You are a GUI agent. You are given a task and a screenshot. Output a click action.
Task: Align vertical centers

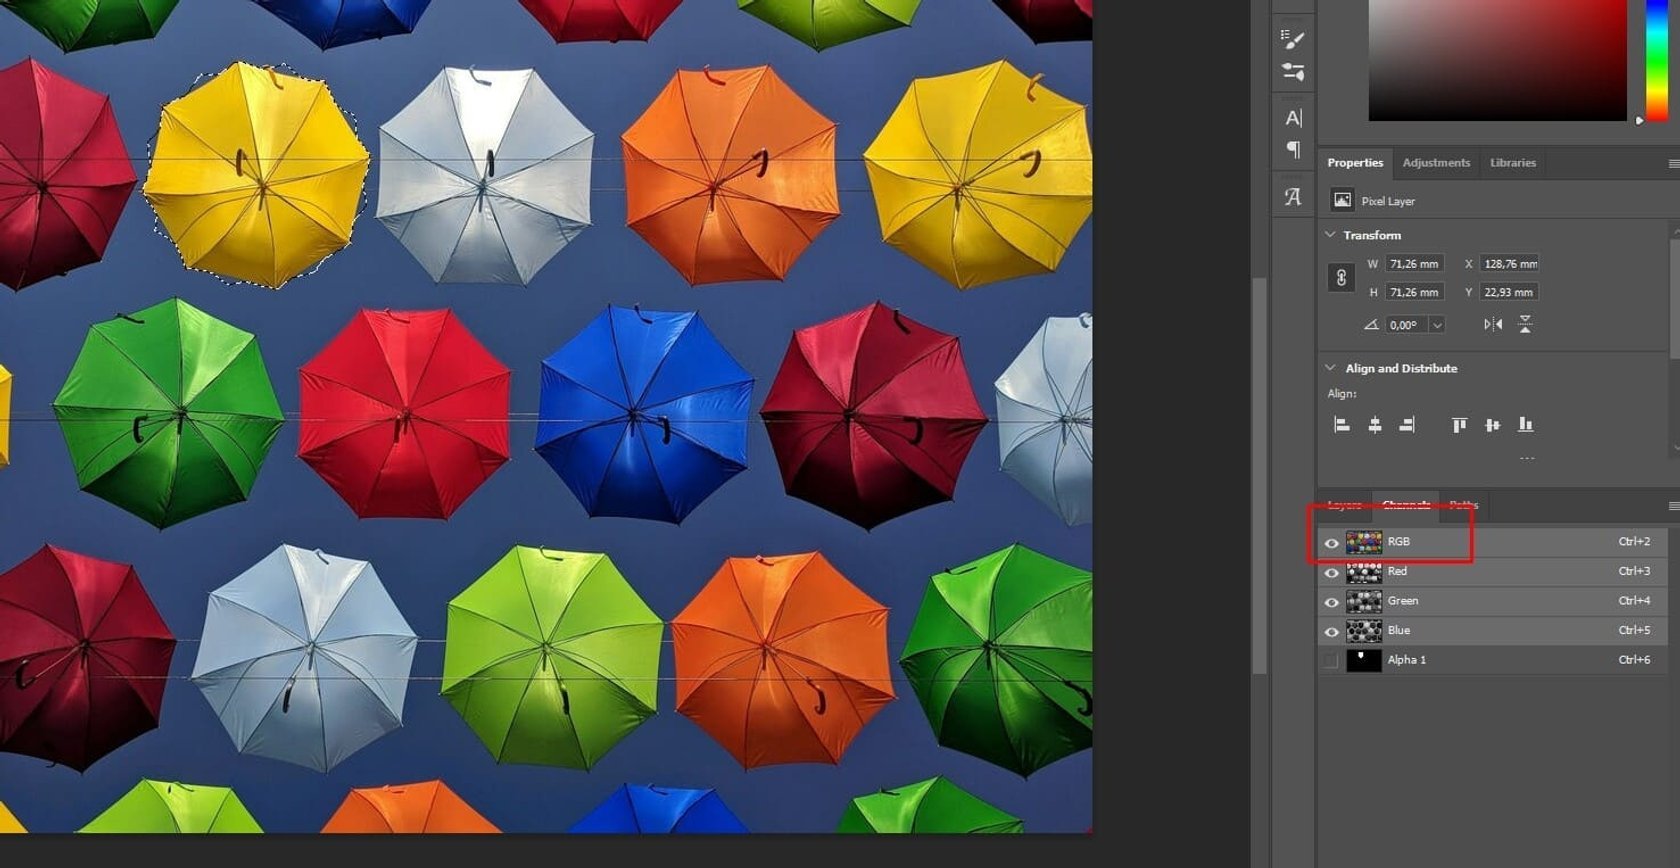[x=1493, y=425]
